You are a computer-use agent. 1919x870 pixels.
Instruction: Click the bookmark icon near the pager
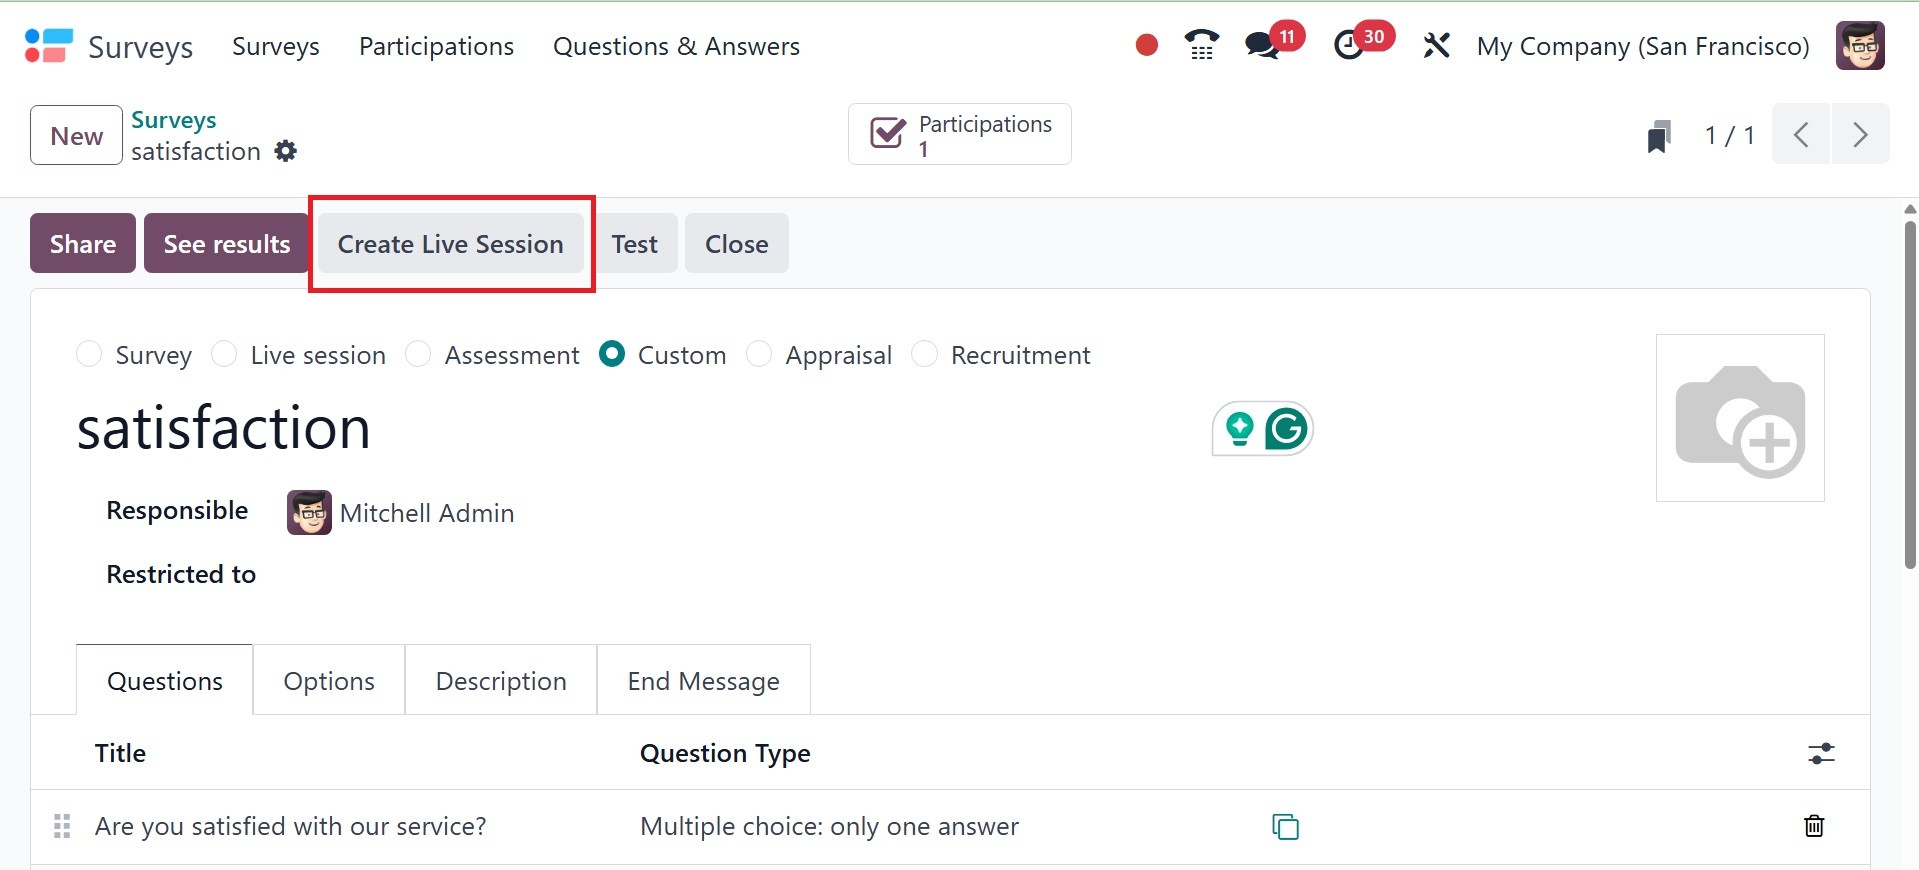click(x=1659, y=136)
